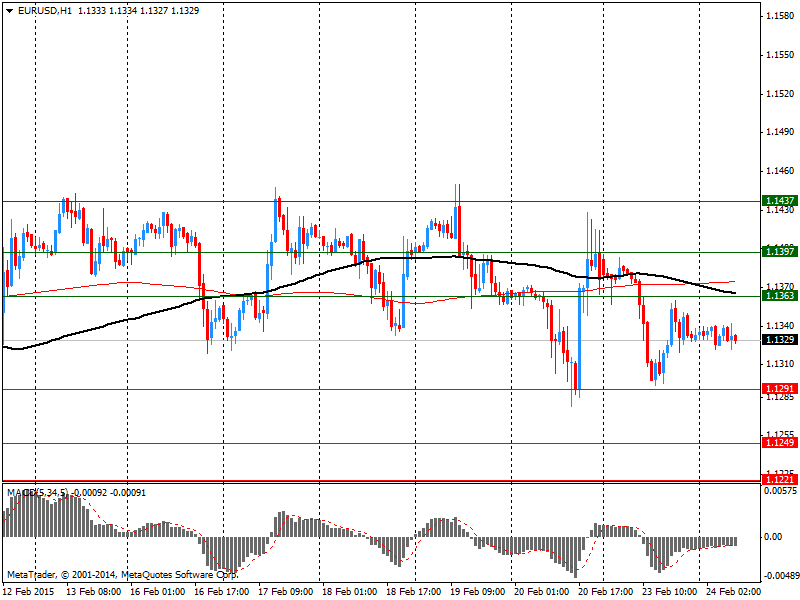Click the -0.00489 indicator scale value
Image resolution: width=800 pixels, height=600 pixels.
(x=780, y=576)
